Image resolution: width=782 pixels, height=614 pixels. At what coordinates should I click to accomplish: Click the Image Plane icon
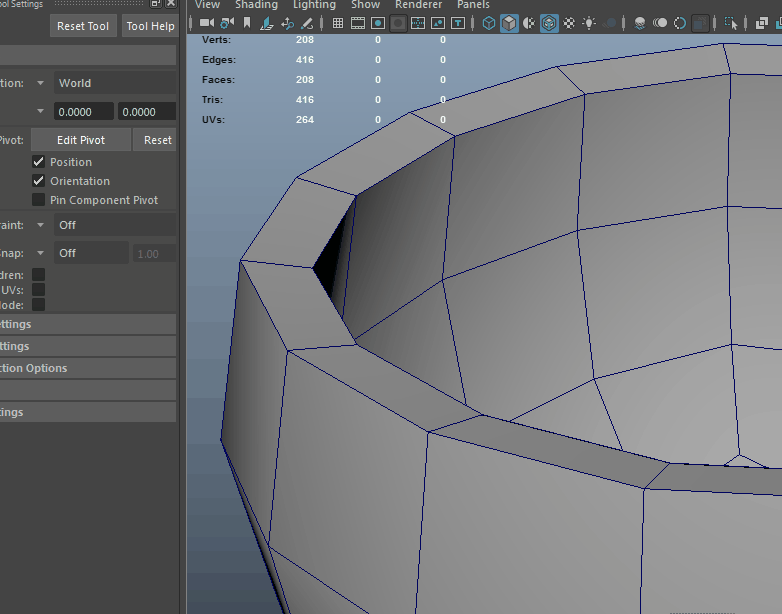267,23
